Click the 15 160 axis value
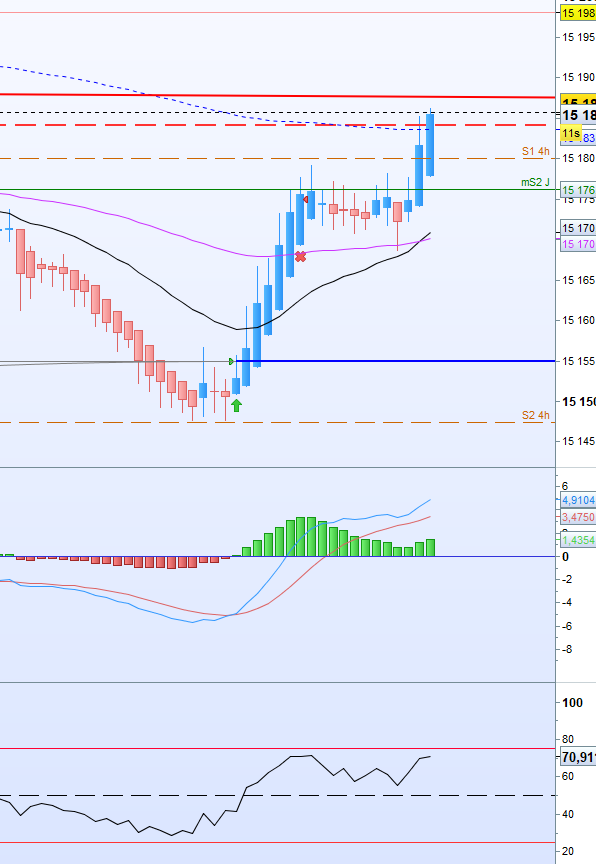This screenshot has width=596, height=864. (x=578, y=320)
